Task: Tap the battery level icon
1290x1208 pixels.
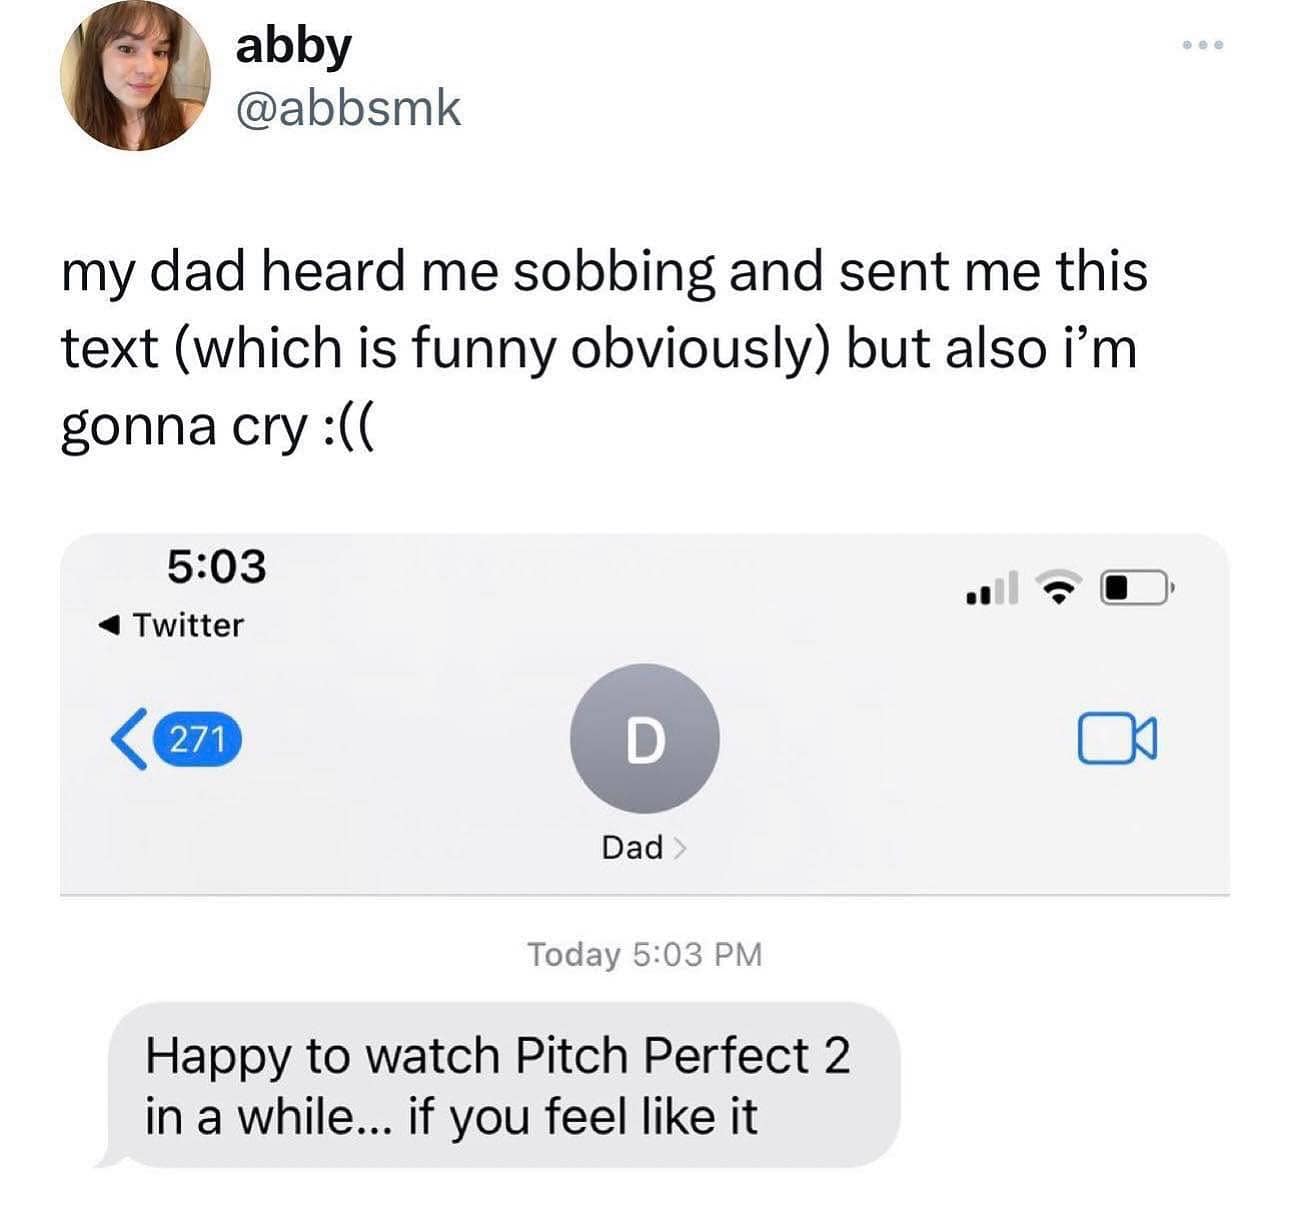Action: [x=1134, y=588]
